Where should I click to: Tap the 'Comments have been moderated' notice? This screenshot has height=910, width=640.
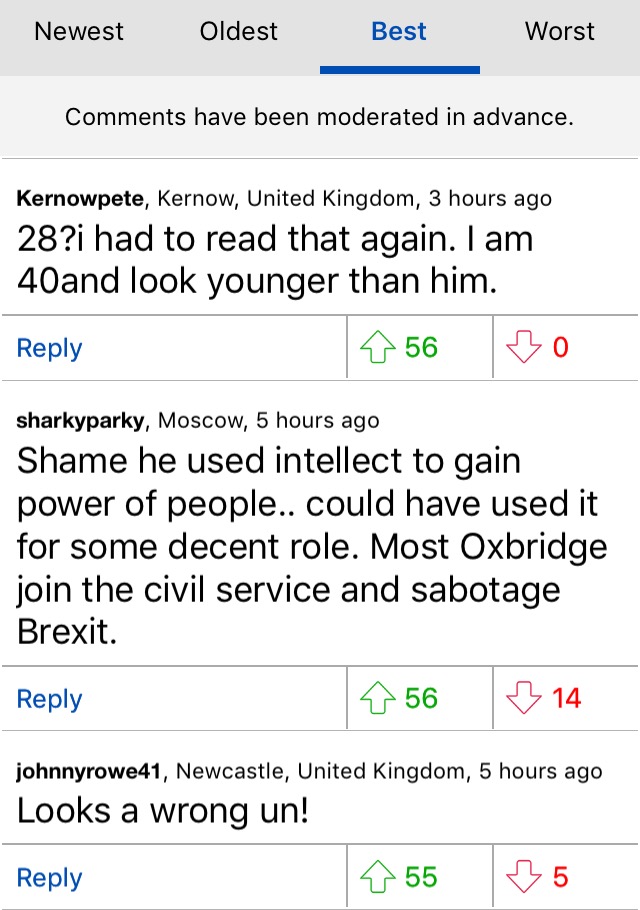tap(320, 117)
